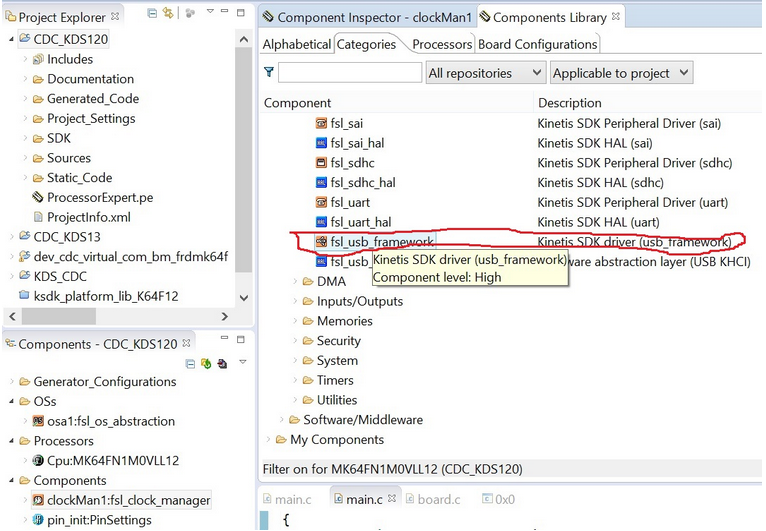
Task: Collapse the Processors folder in Components
Action: [x=11, y=441]
